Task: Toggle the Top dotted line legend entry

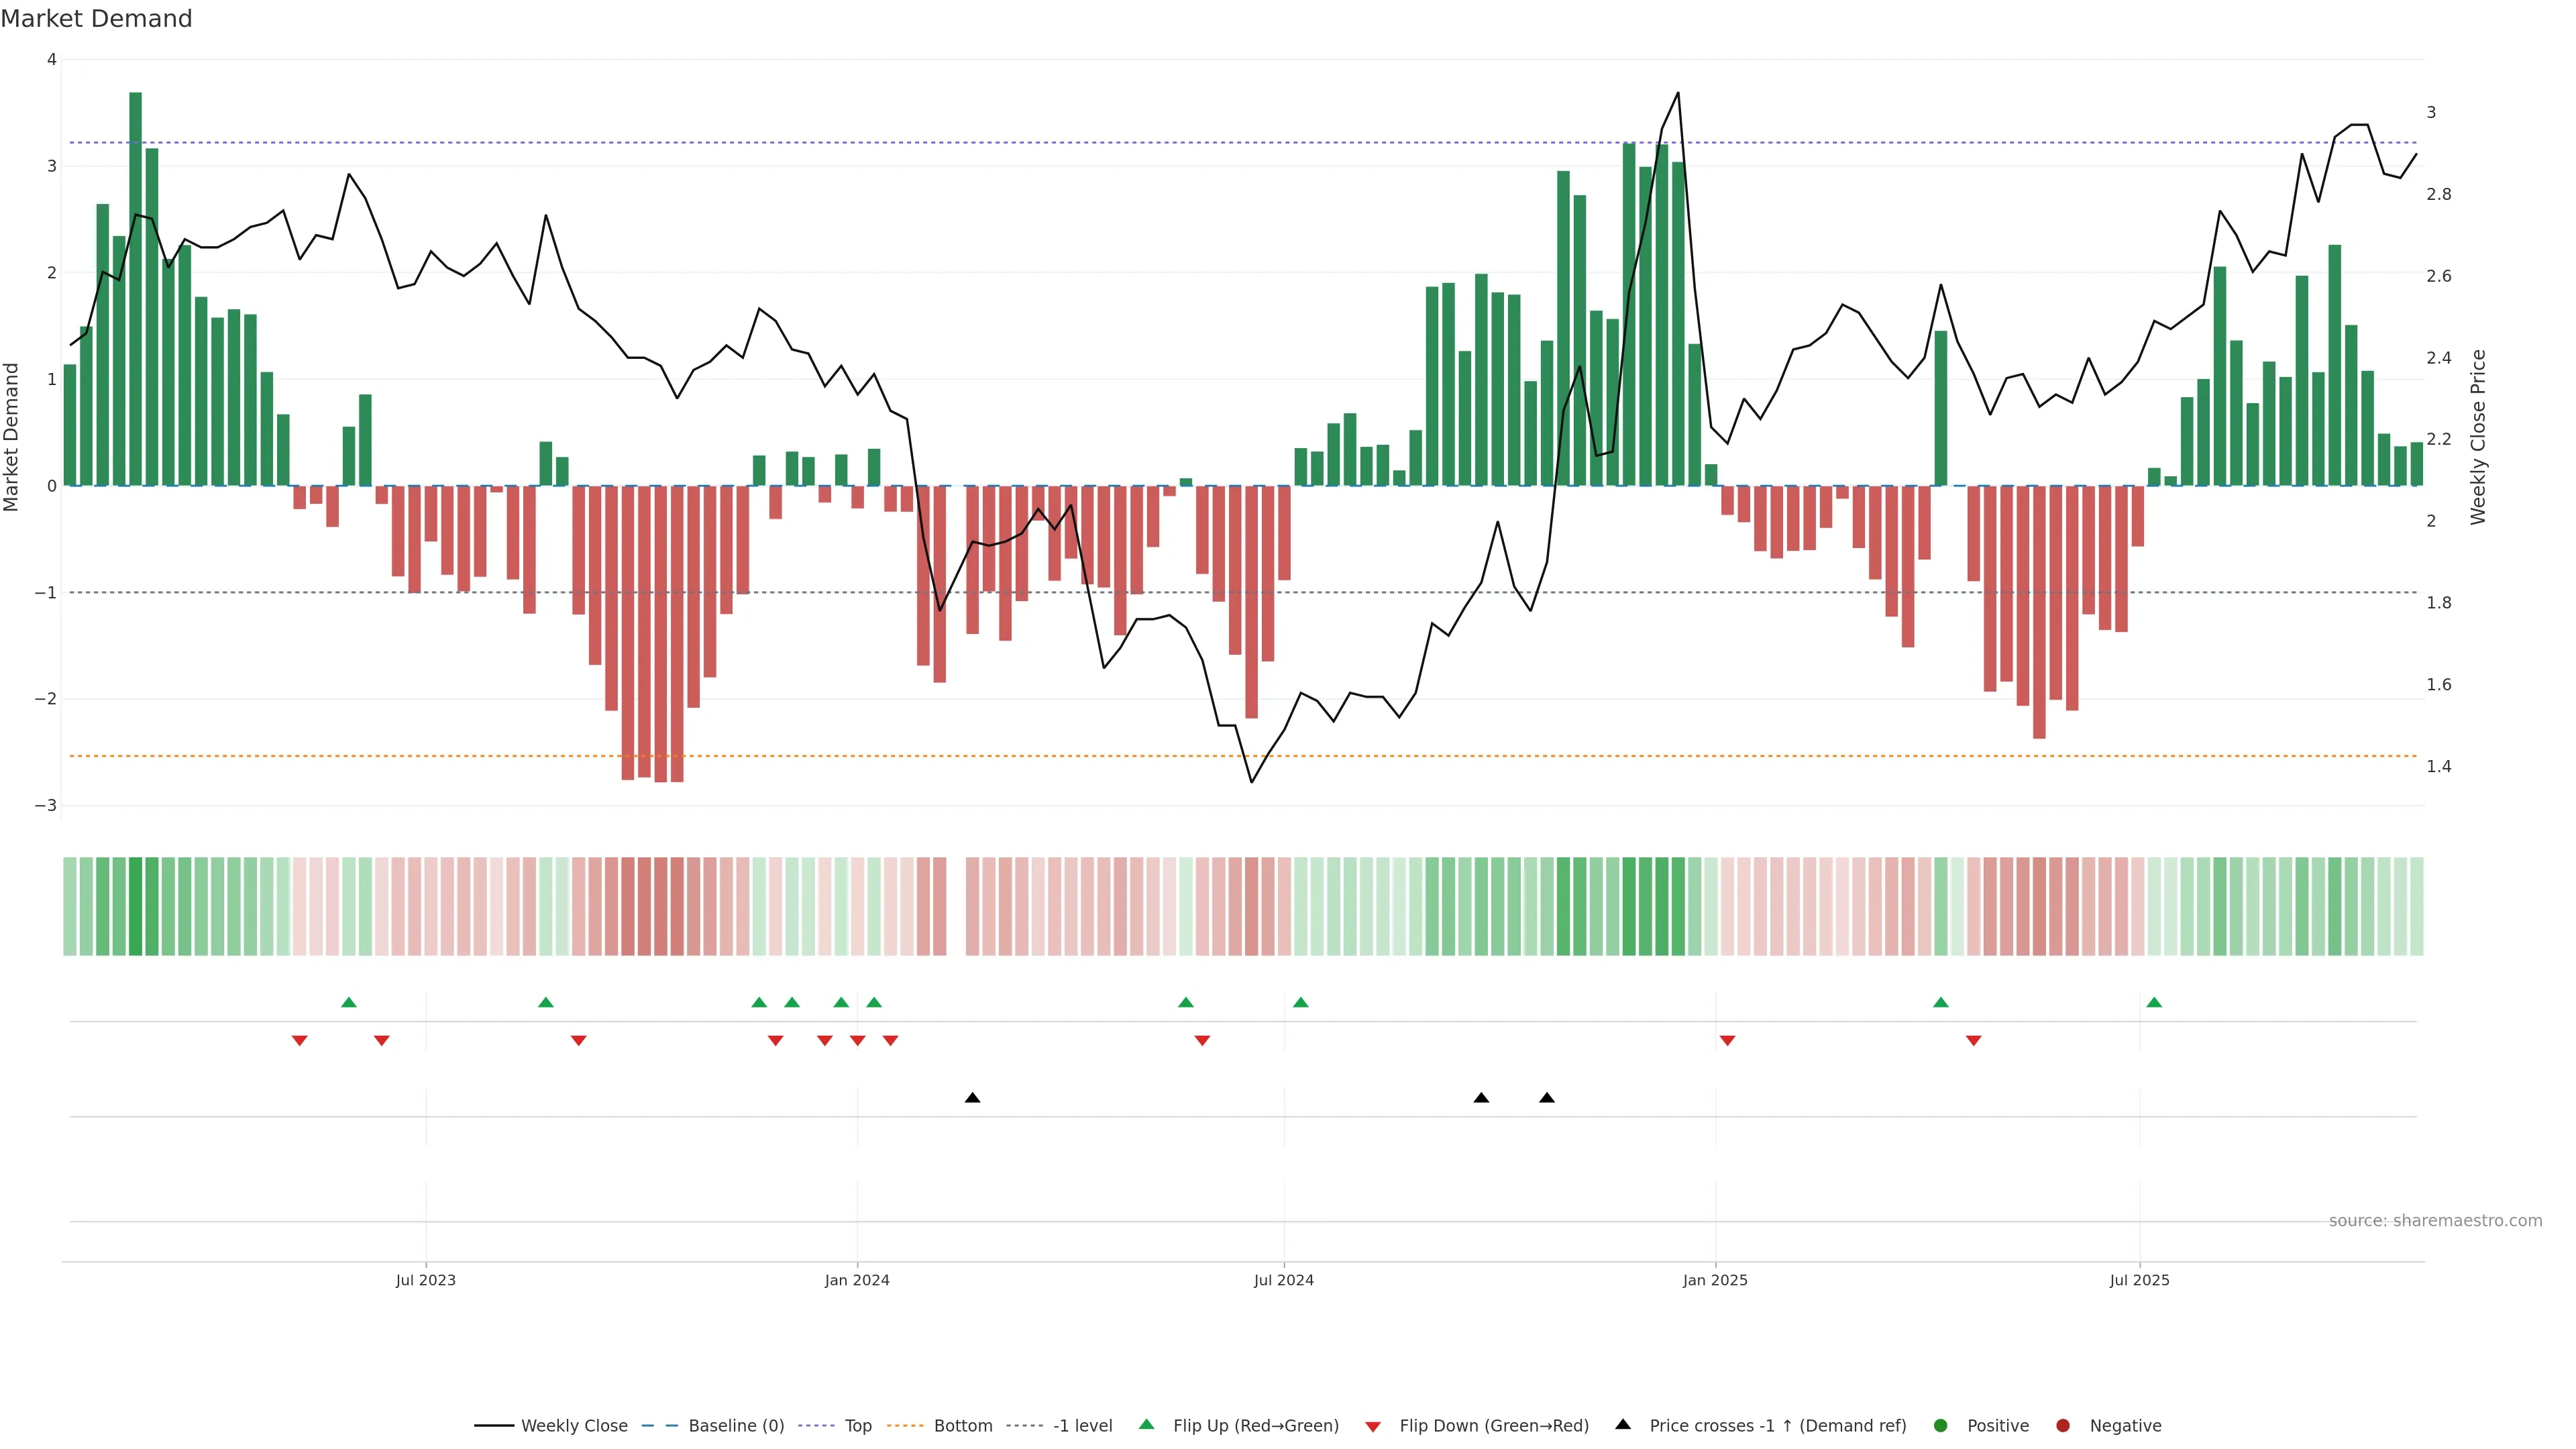Action: pos(857,1425)
